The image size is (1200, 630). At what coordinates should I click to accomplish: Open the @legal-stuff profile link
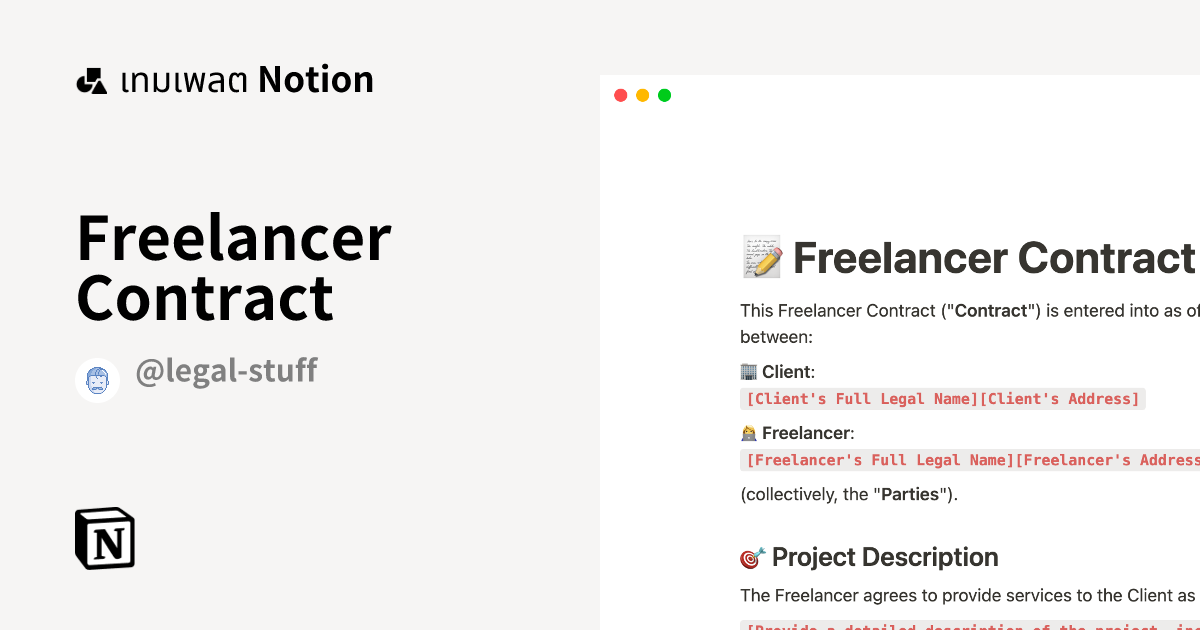click(x=225, y=370)
